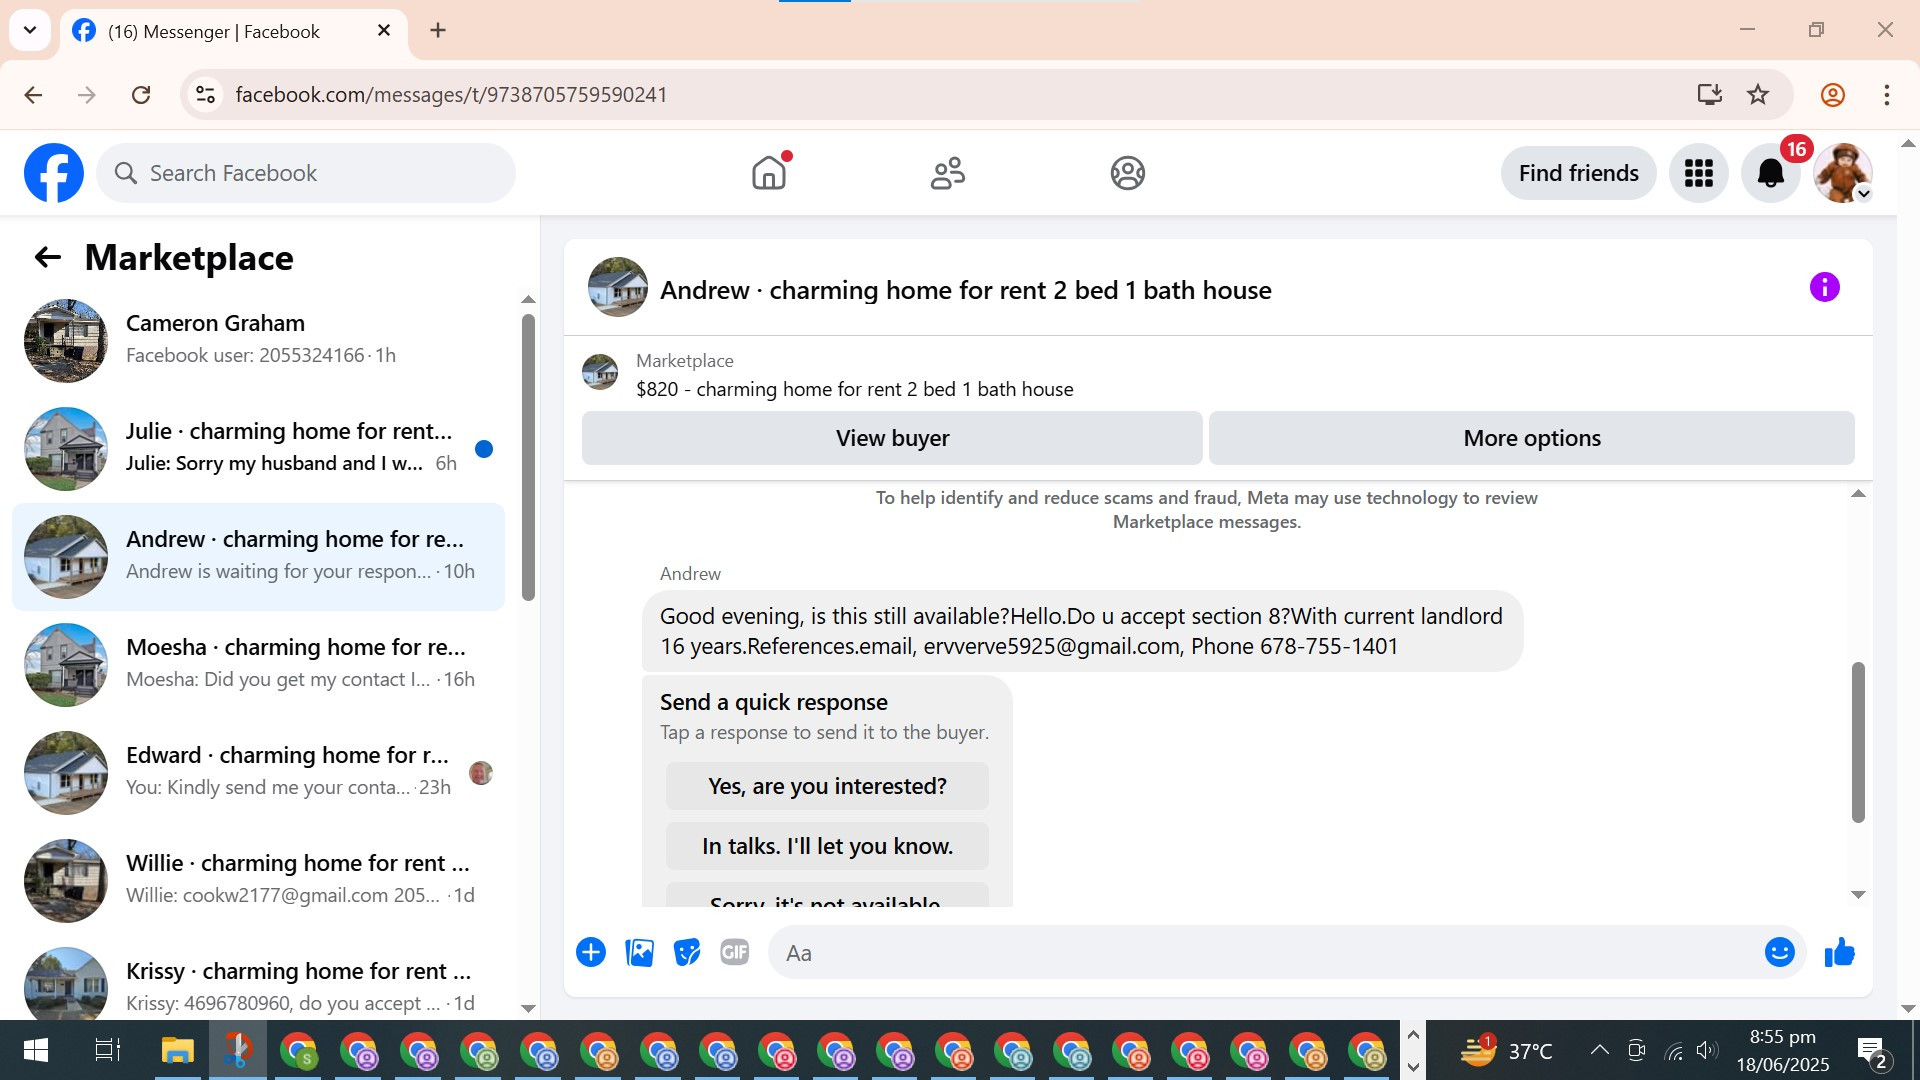This screenshot has width=1920, height=1080.
Task: Open the Friends icon in top navigation
Action: click(948, 173)
